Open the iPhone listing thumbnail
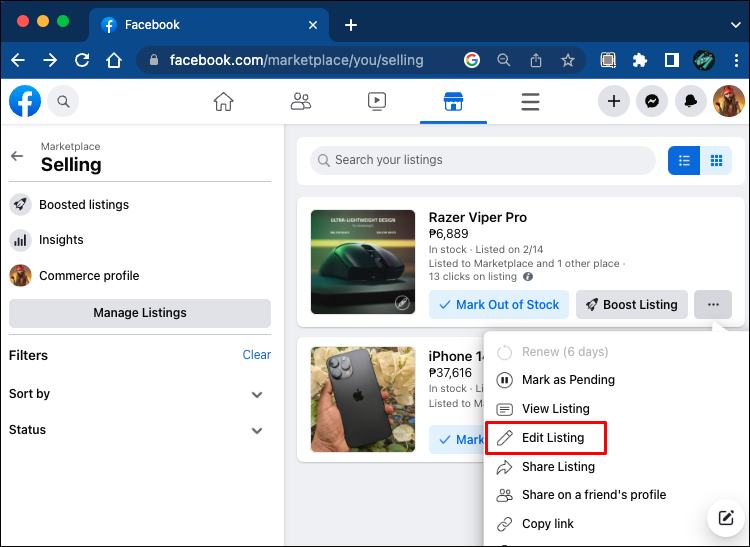Screen dimensions: 750x547 tap(363, 399)
